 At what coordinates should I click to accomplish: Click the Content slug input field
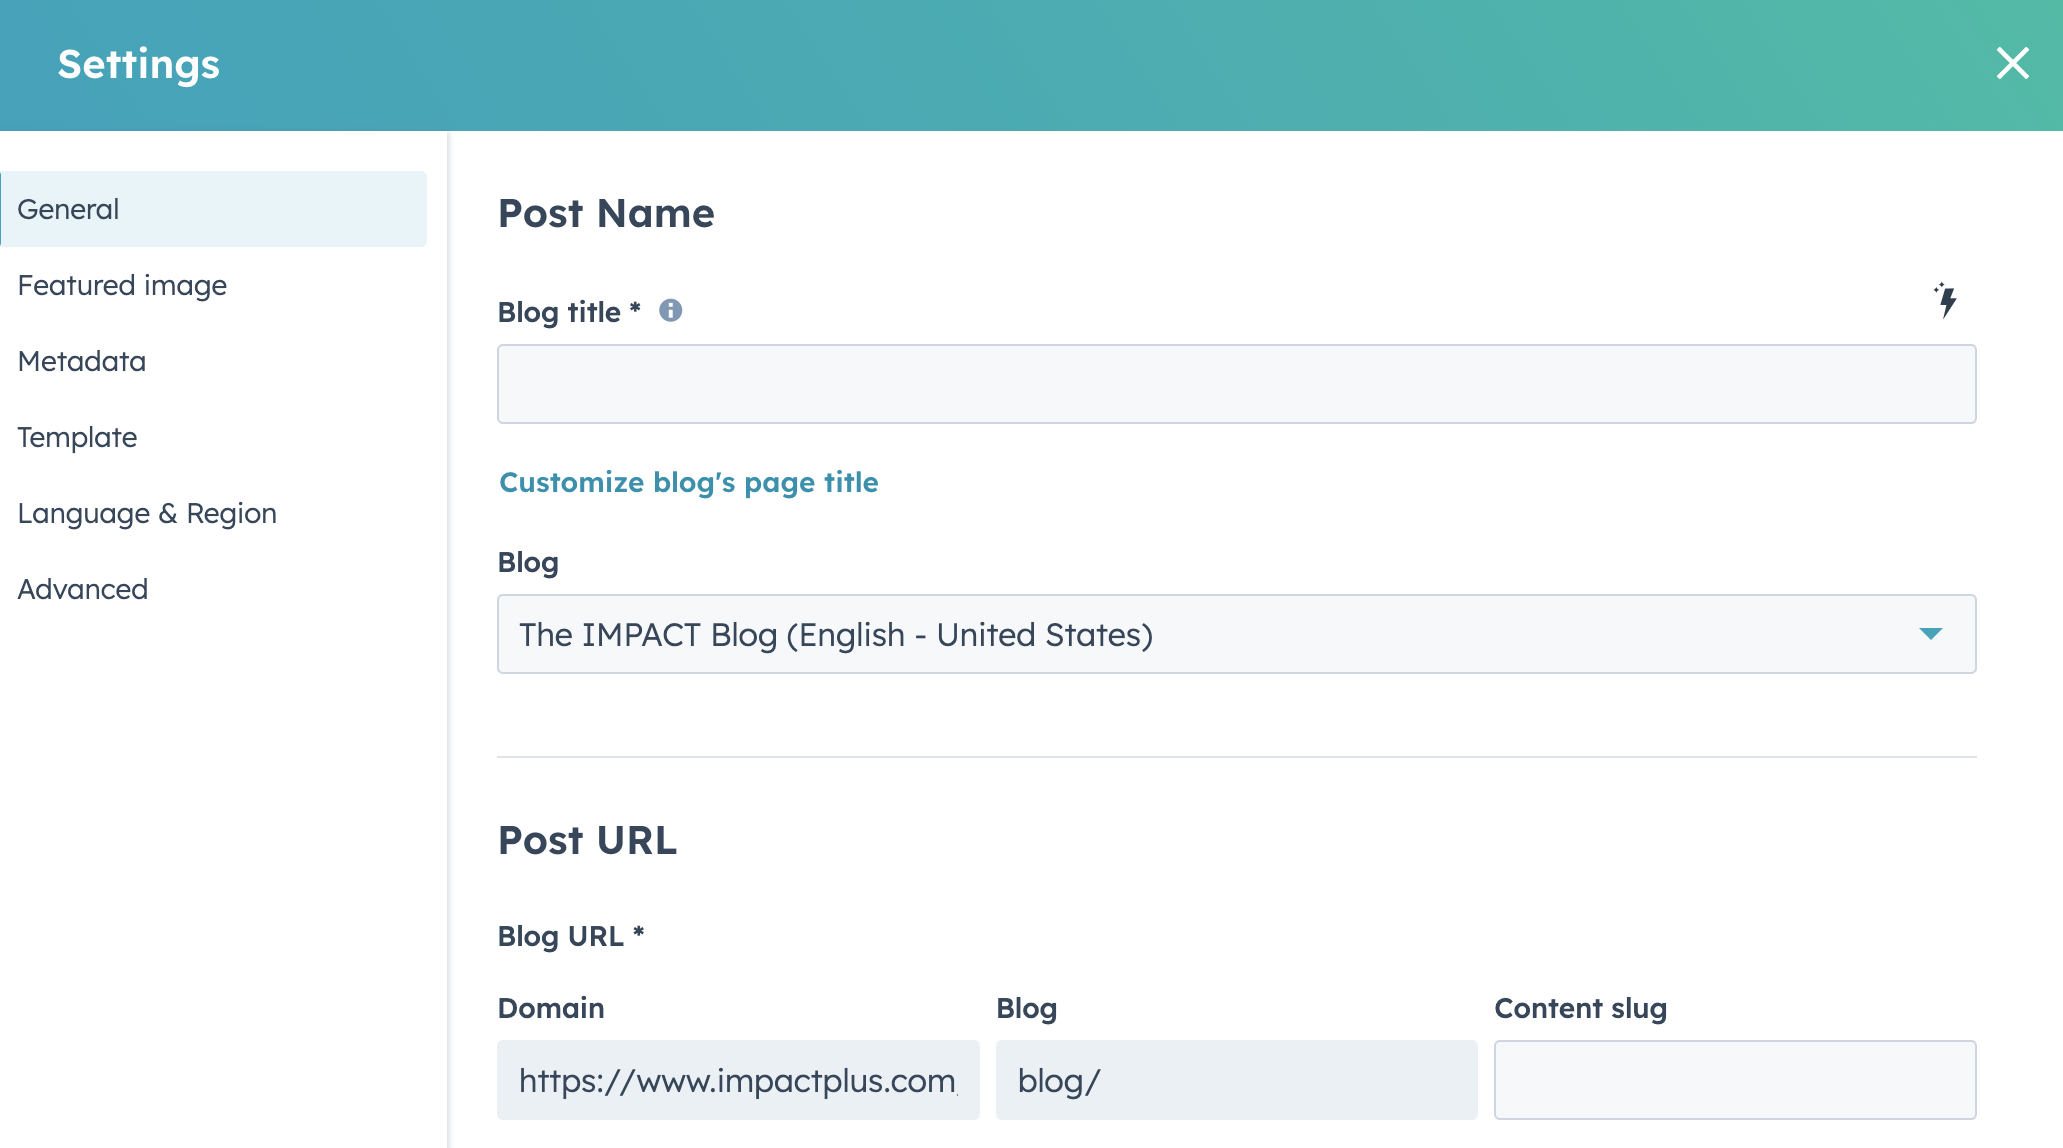[x=1734, y=1080]
